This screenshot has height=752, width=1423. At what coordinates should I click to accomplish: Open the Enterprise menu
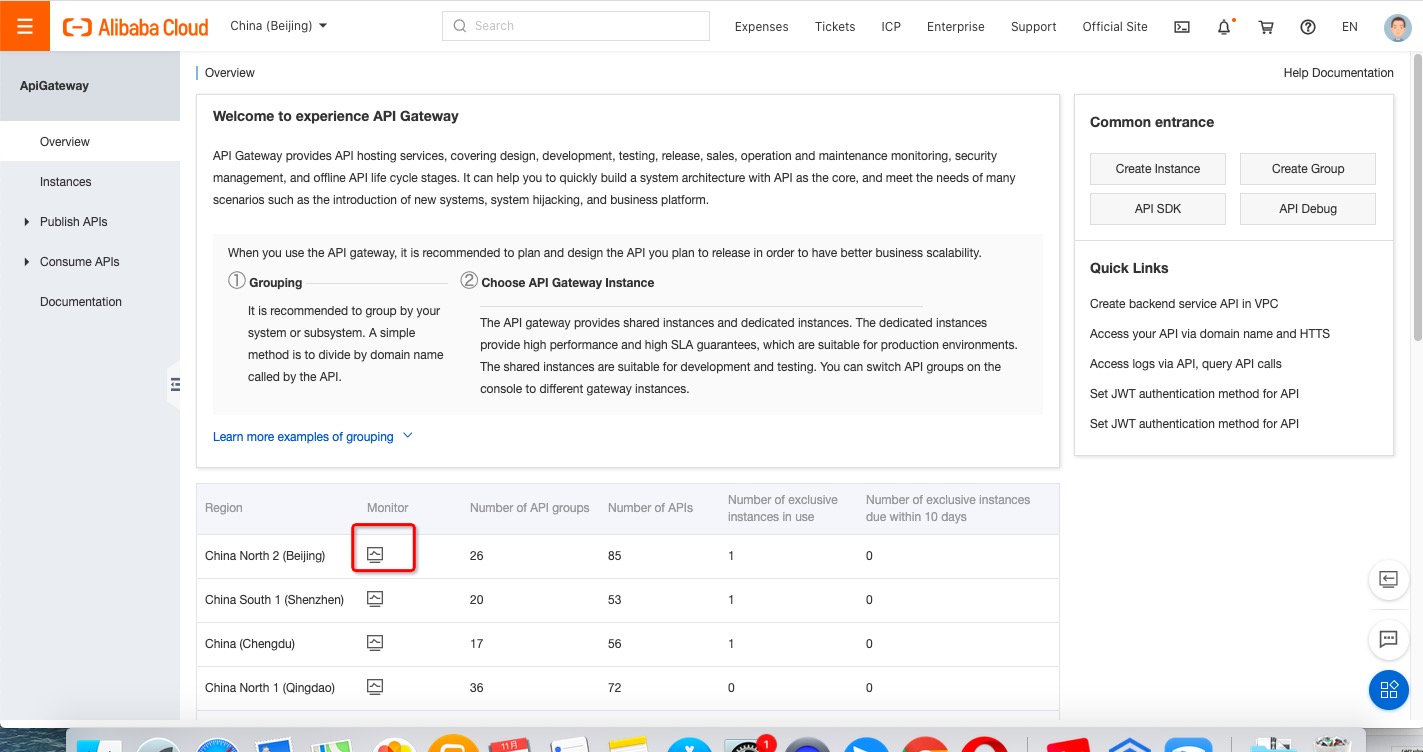[x=956, y=27]
